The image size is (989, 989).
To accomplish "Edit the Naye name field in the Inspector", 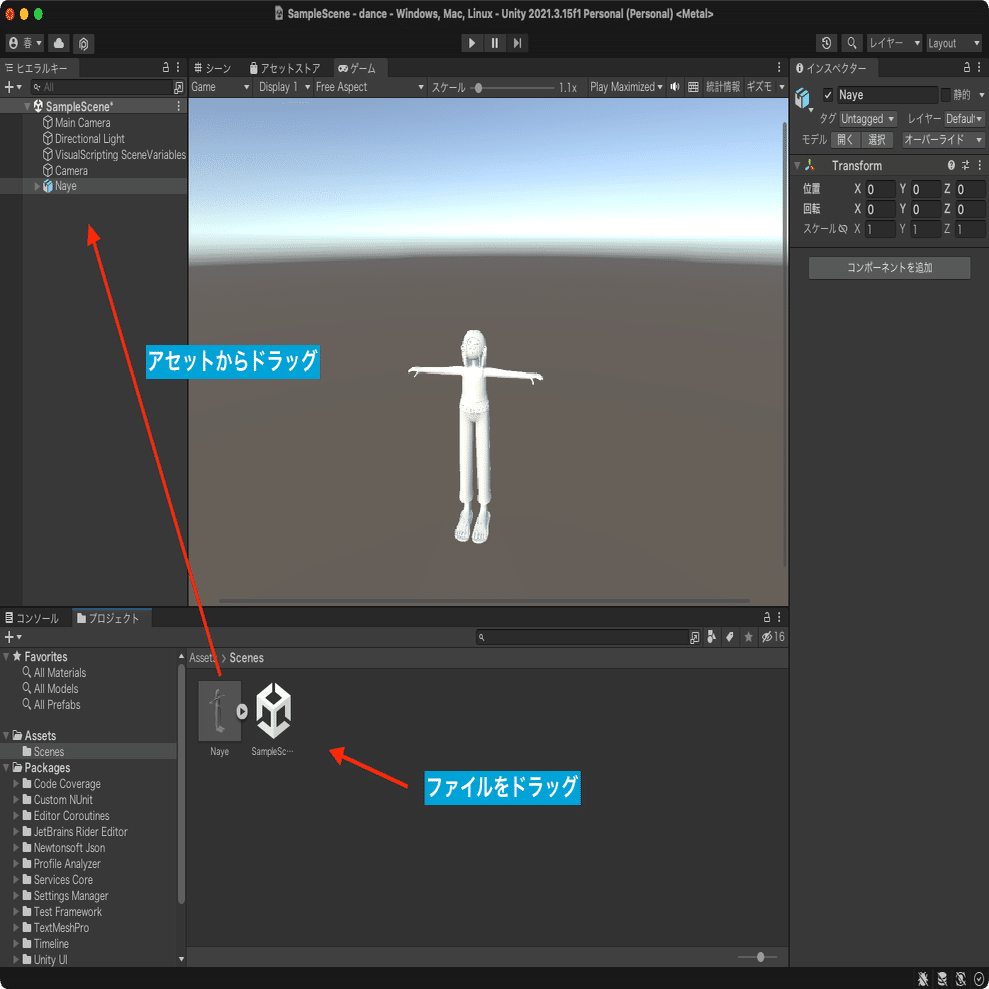I will (887, 95).
